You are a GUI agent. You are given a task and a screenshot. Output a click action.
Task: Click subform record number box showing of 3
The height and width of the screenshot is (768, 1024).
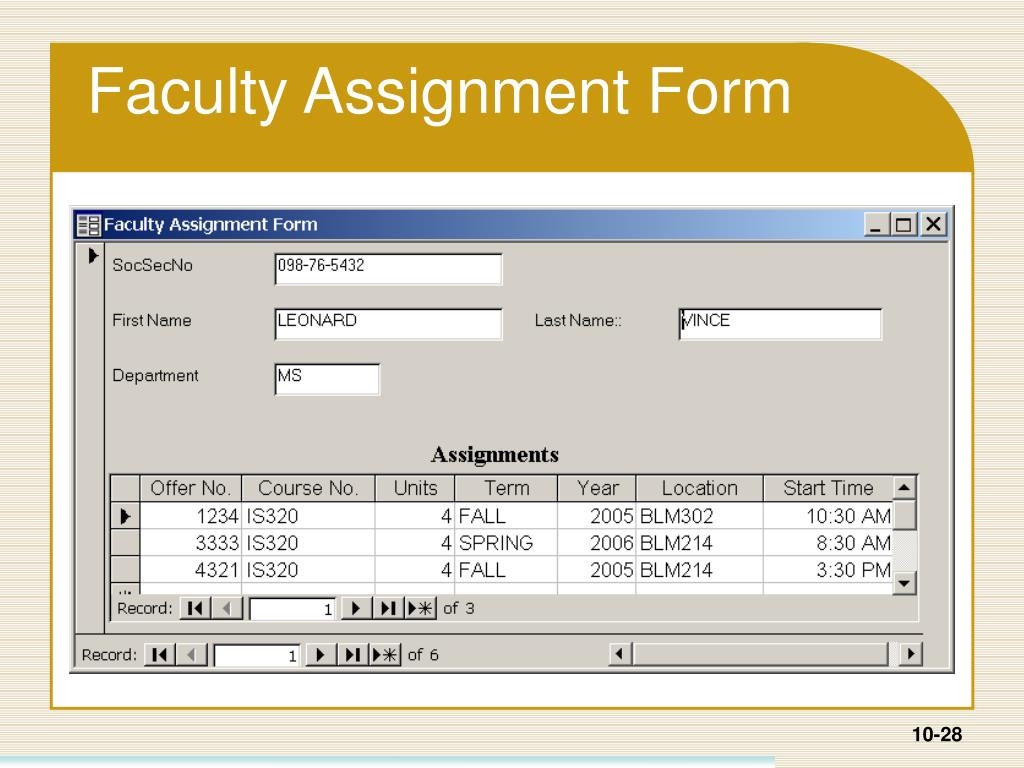tap(293, 609)
